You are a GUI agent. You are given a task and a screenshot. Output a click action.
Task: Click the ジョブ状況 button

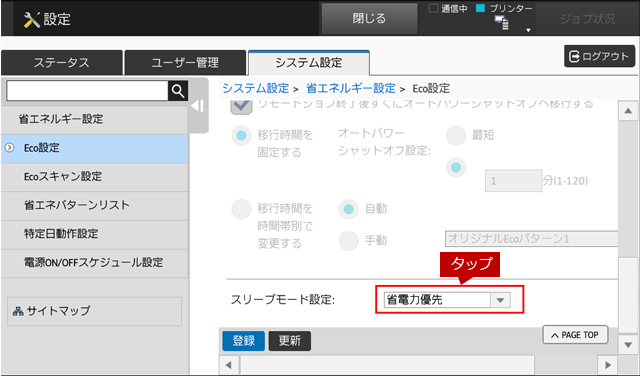point(587,19)
